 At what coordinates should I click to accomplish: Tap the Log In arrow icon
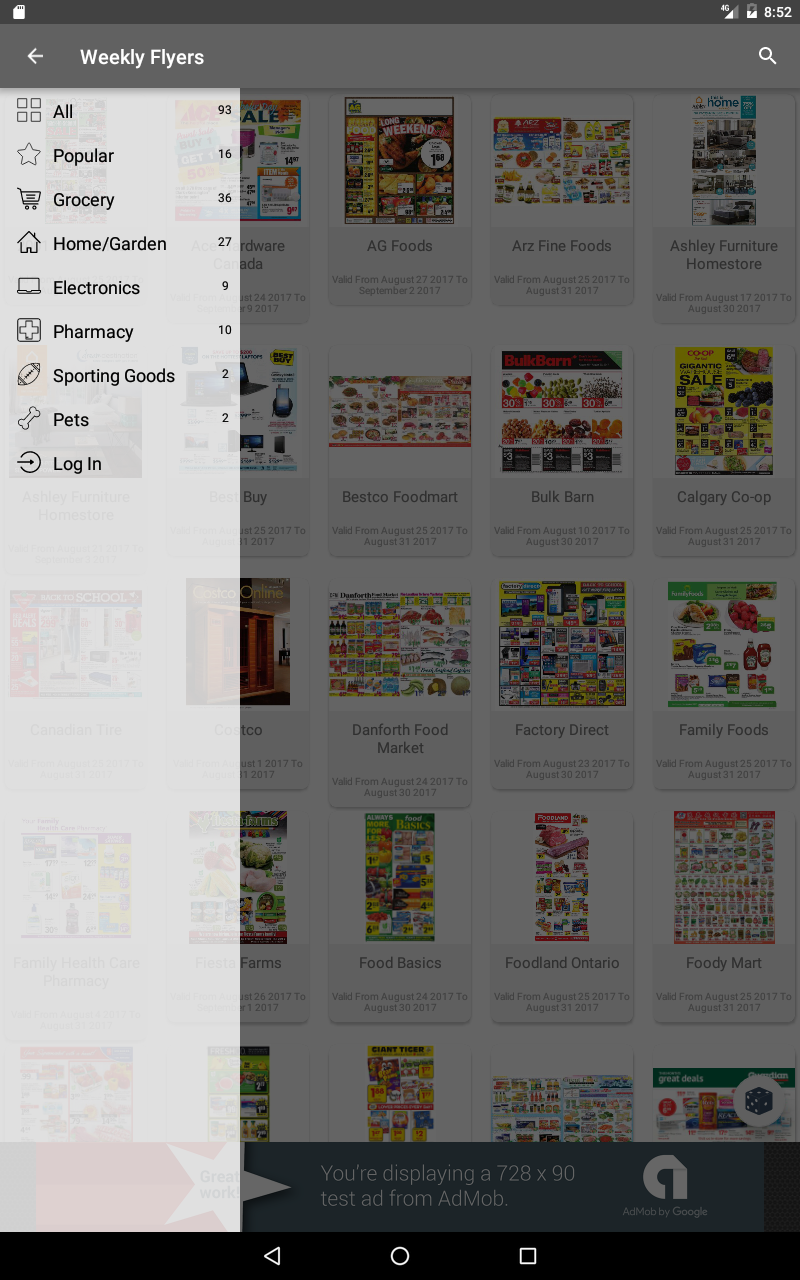tap(29, 463)
